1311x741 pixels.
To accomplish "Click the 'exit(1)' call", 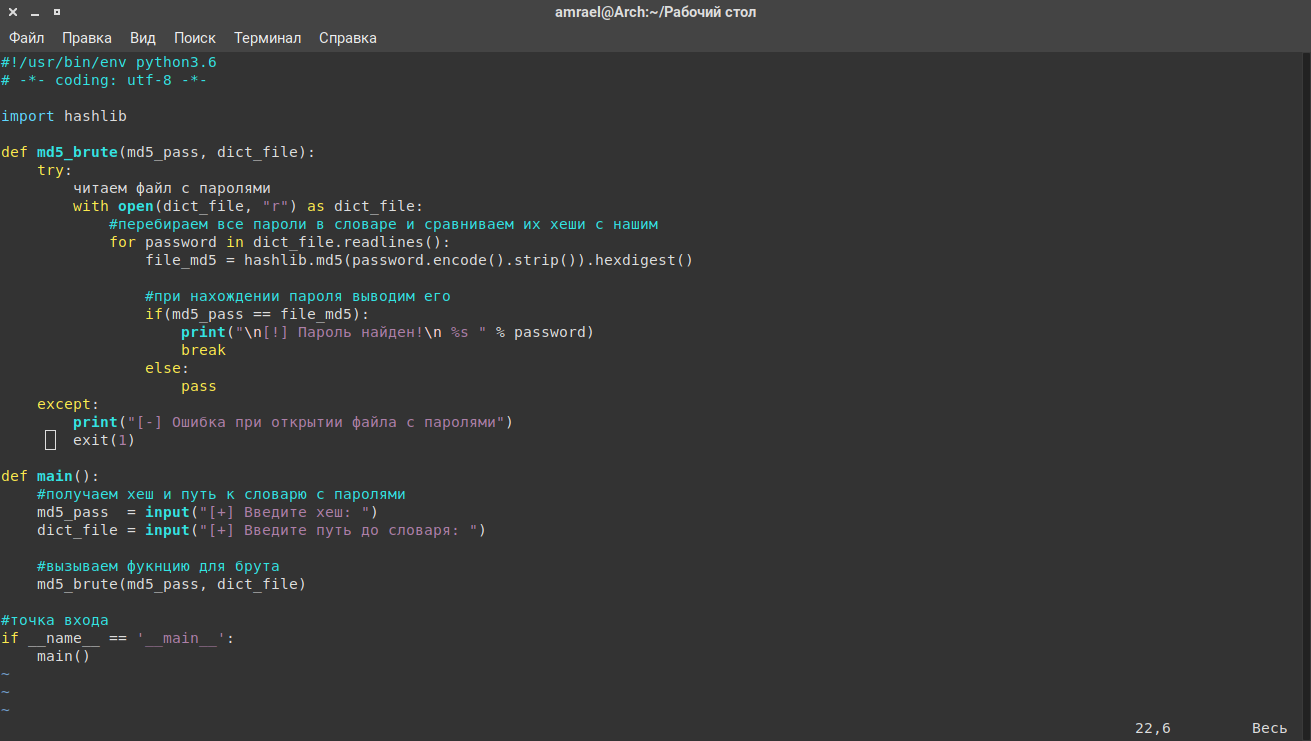I will click(x=104, y=440).
